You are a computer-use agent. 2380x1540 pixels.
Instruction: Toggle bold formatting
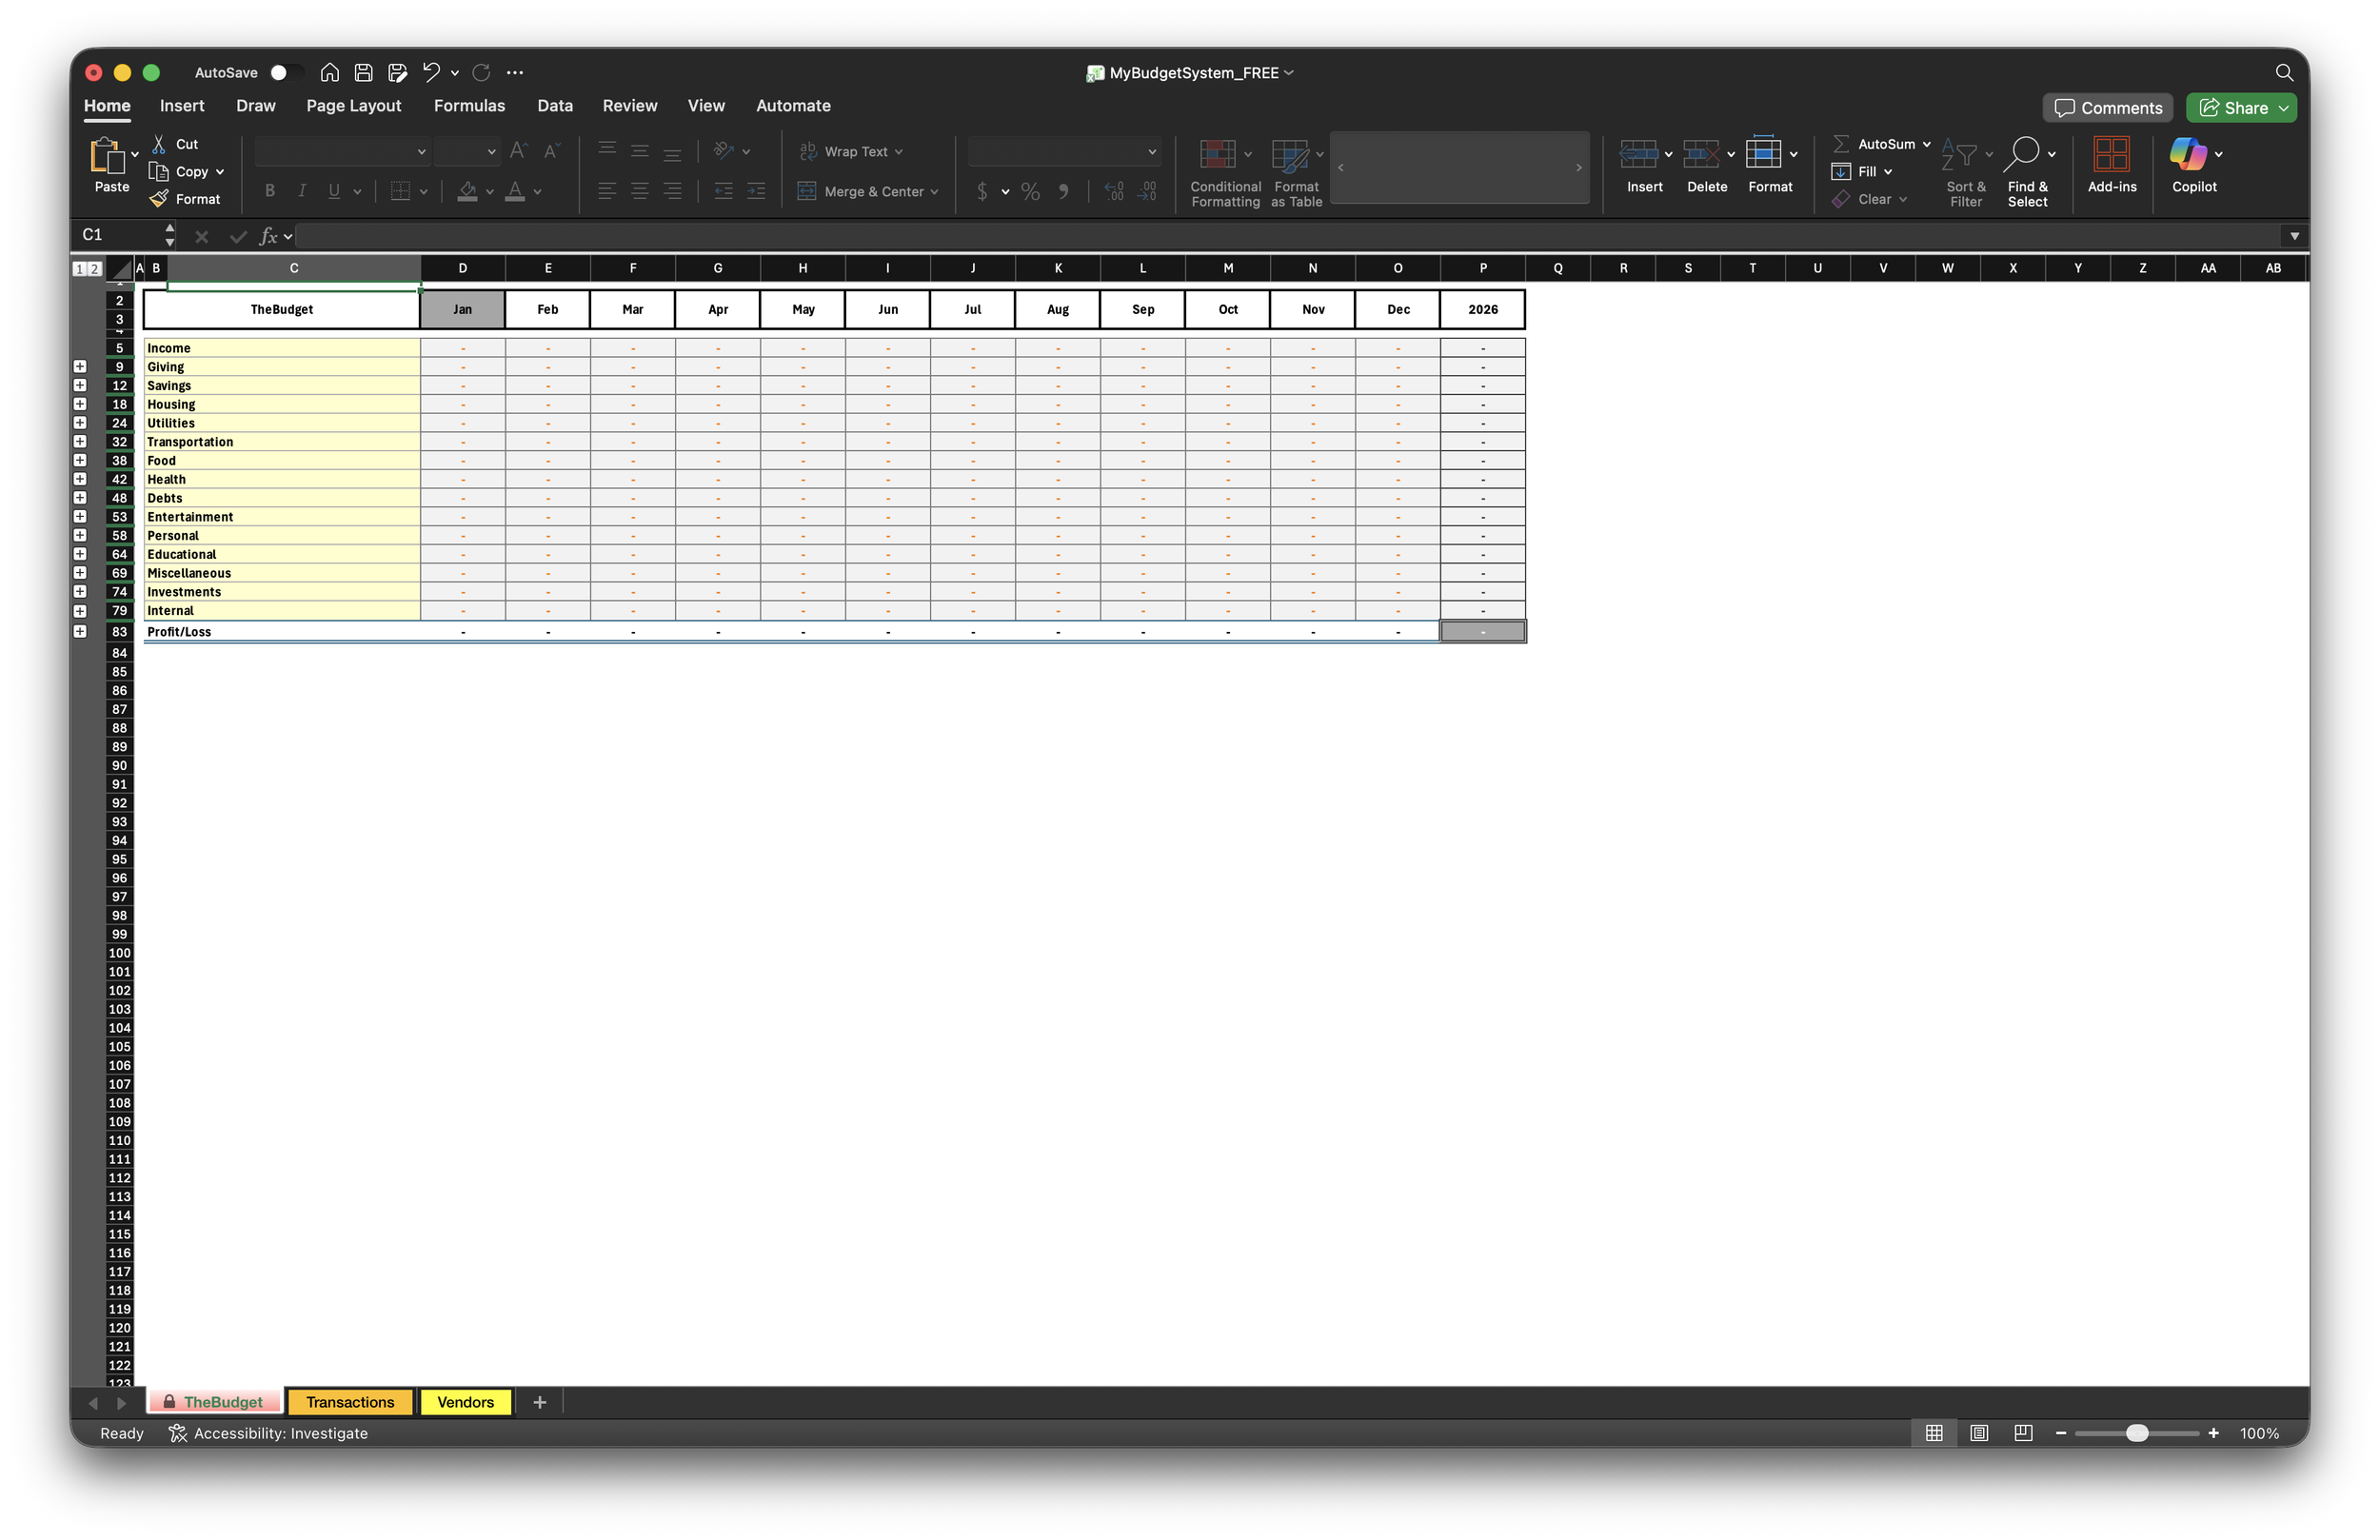(268, 190)
